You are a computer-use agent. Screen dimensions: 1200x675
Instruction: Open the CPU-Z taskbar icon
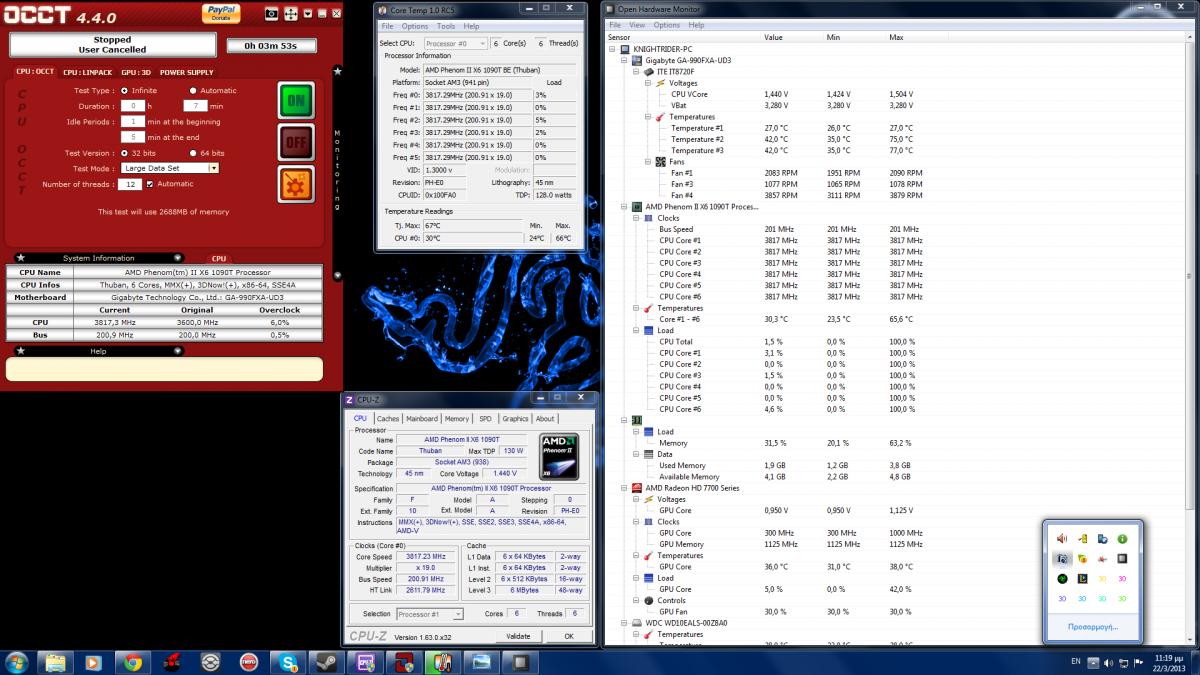(x=366, y=661)
